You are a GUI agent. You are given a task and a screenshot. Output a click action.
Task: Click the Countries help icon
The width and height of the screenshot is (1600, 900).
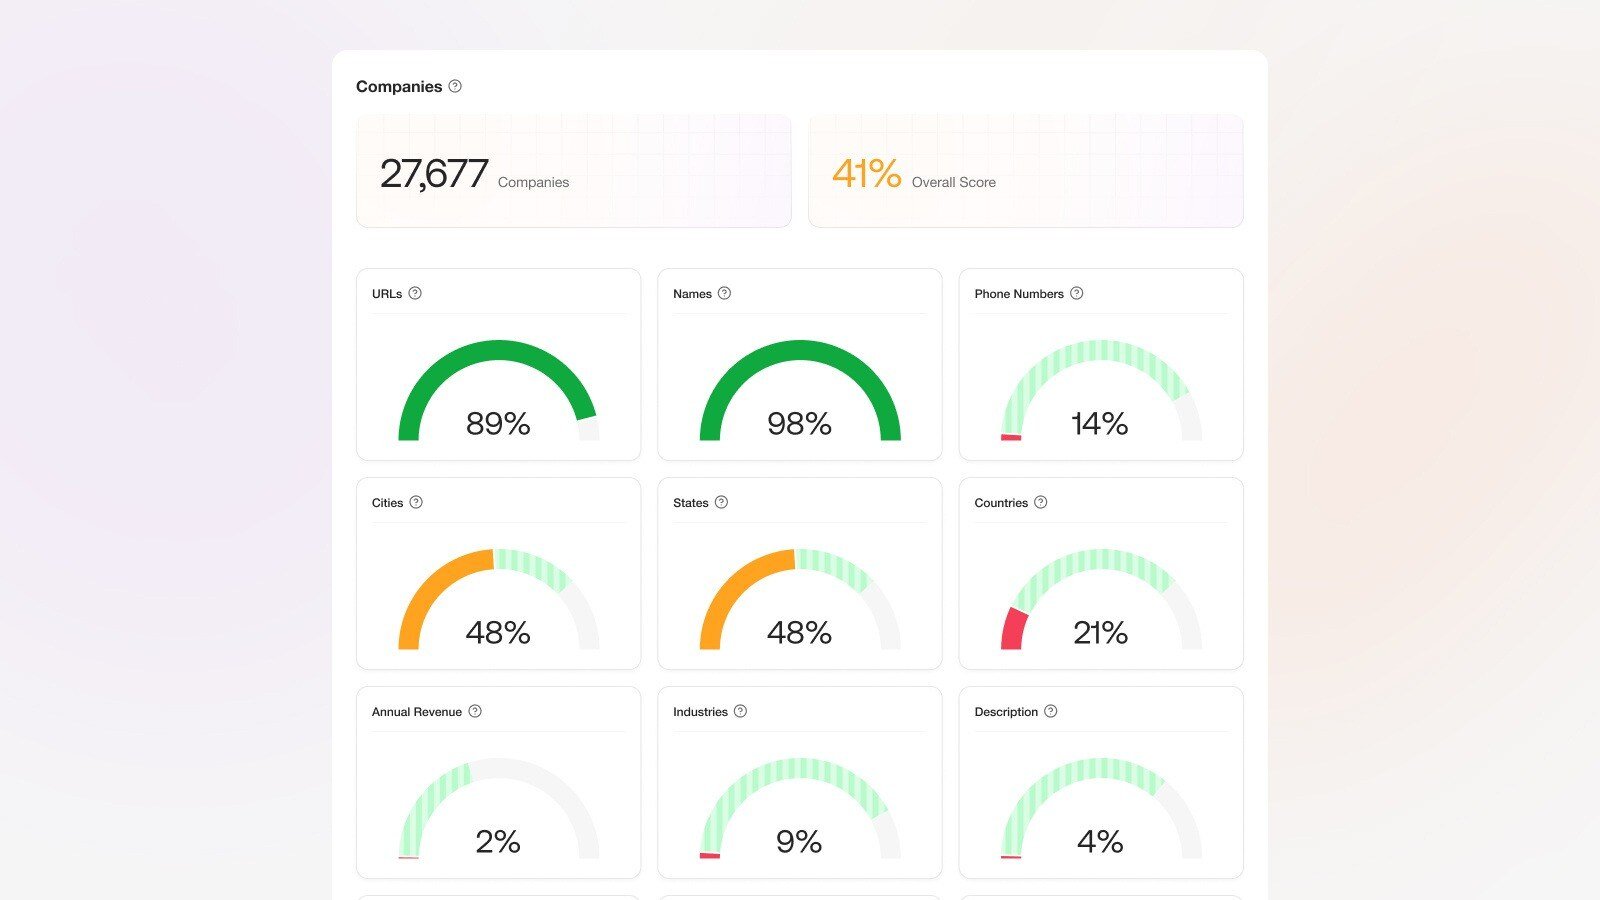click(1041, 502)
